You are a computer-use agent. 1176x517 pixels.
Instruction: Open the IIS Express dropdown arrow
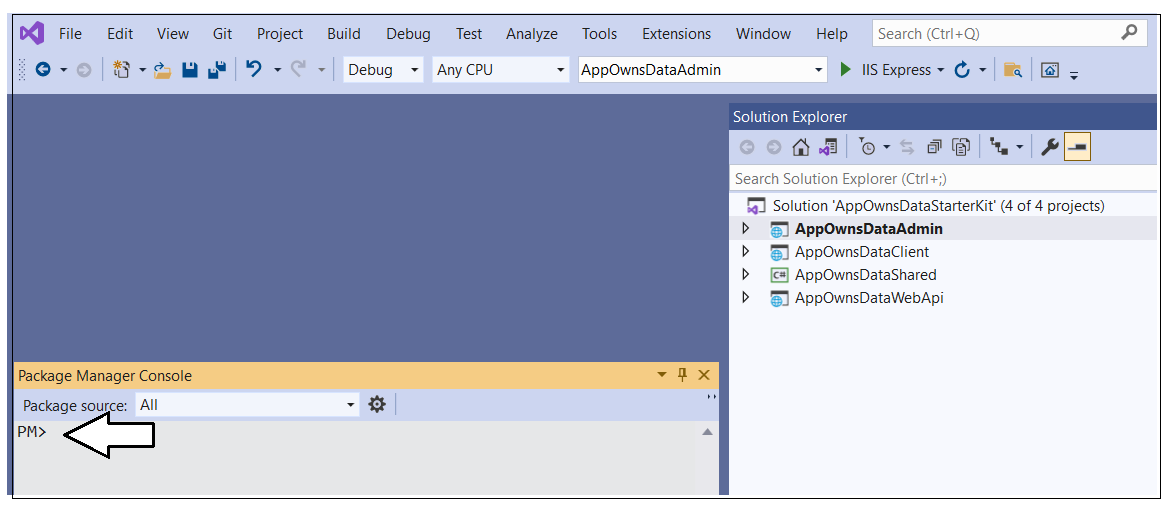point(940,70)
